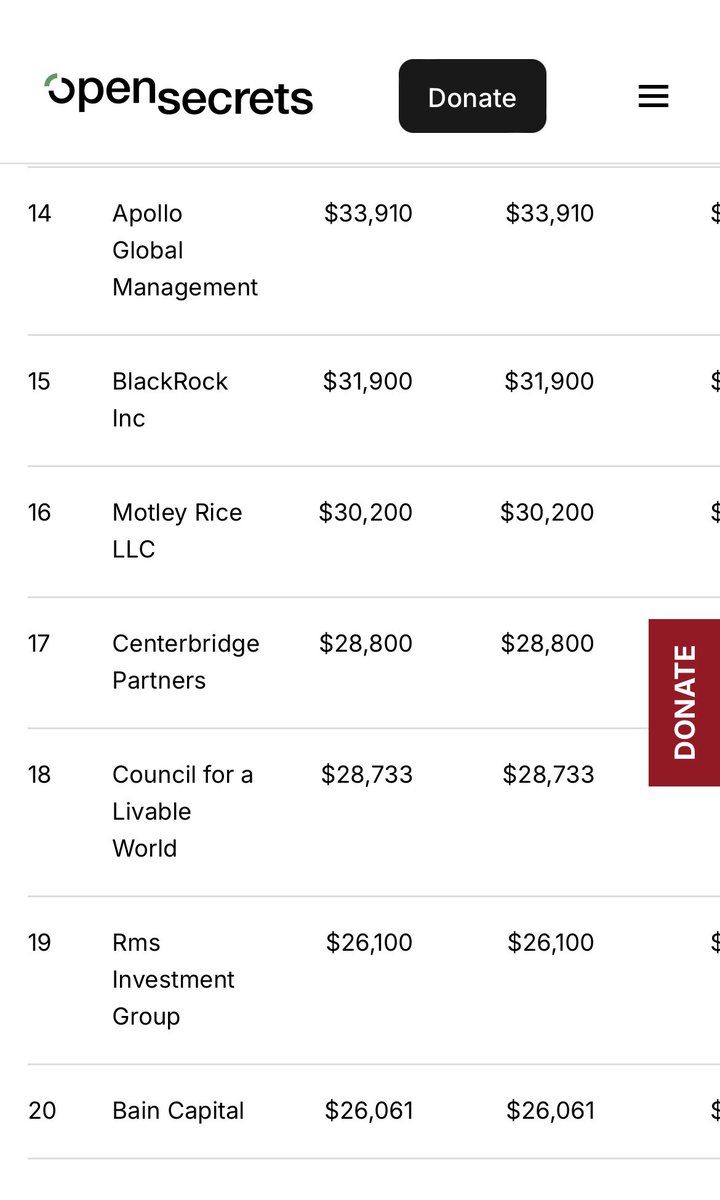720x1200 pixels.
Task: Open Apollo Global Management entry
Action: pyautogui.click(x=184, y=250)
